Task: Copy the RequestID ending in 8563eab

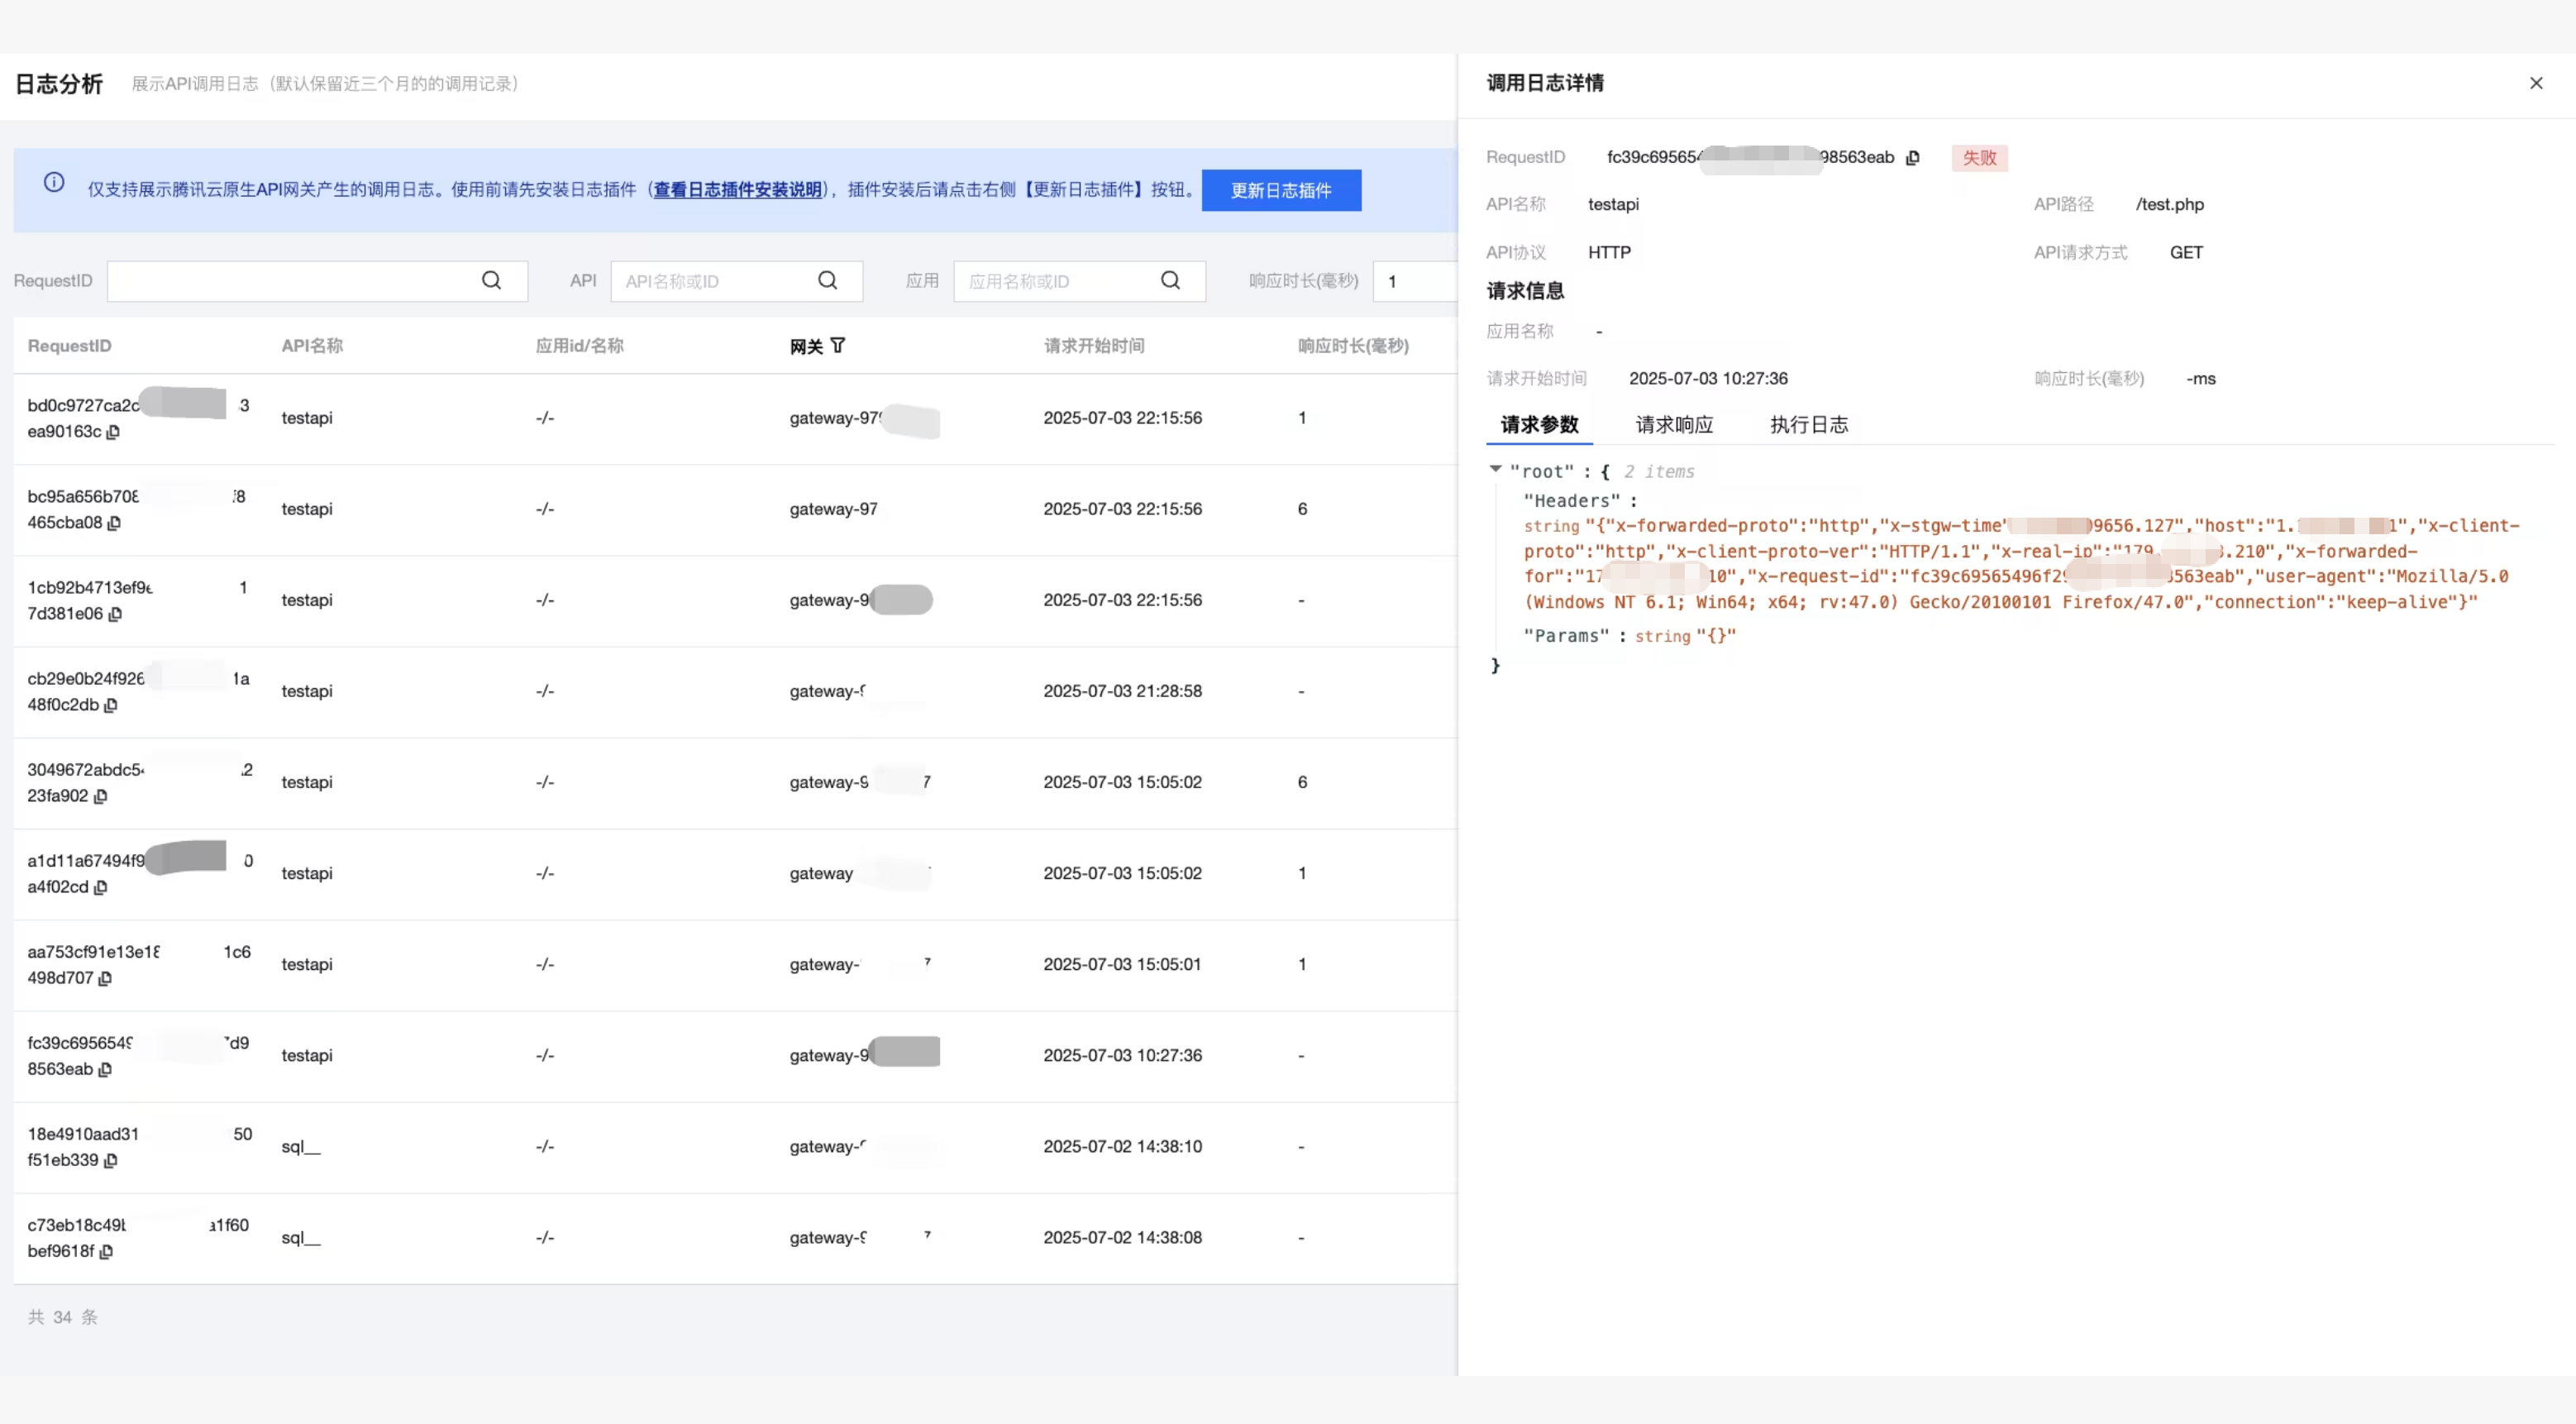Action: point(105,1069)
